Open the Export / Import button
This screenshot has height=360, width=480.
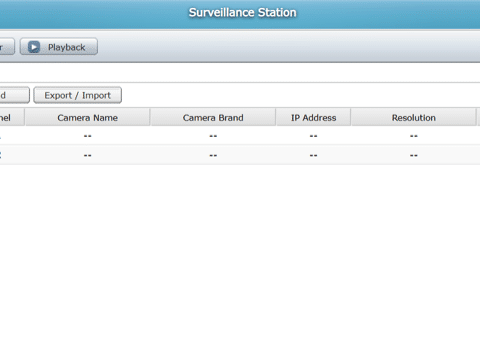click(x=77, y=95)
